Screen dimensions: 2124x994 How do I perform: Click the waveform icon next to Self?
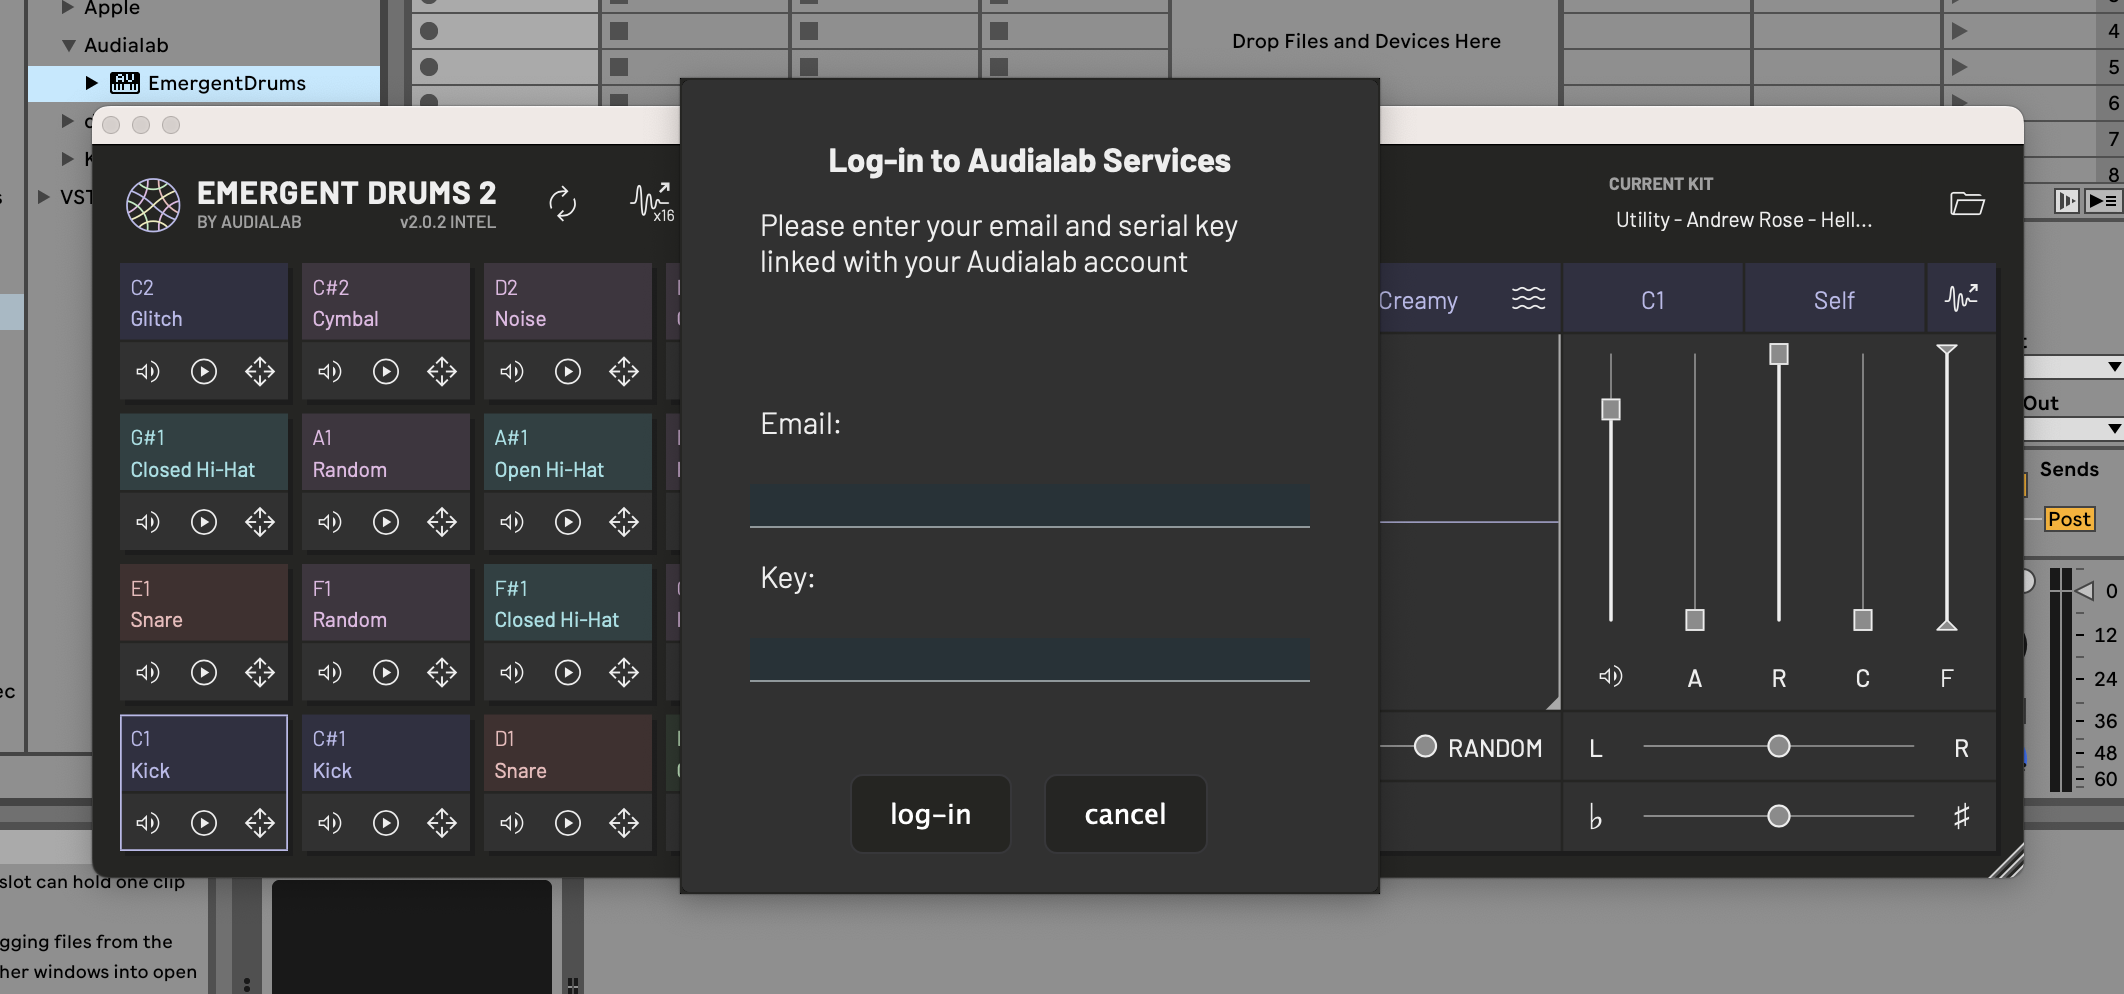tap(1961, 297)
